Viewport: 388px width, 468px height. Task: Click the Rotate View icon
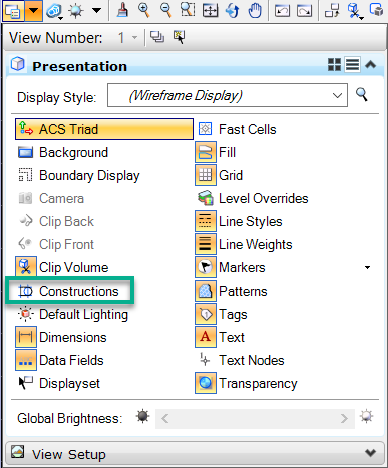coord(233,10)
